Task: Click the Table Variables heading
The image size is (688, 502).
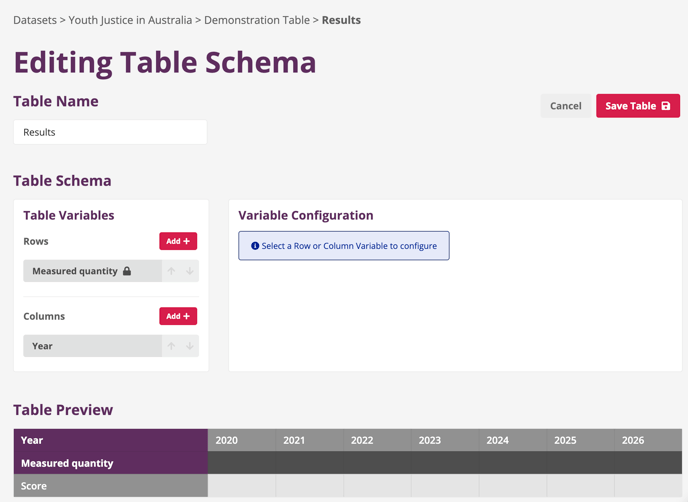Action: (69, 215)
